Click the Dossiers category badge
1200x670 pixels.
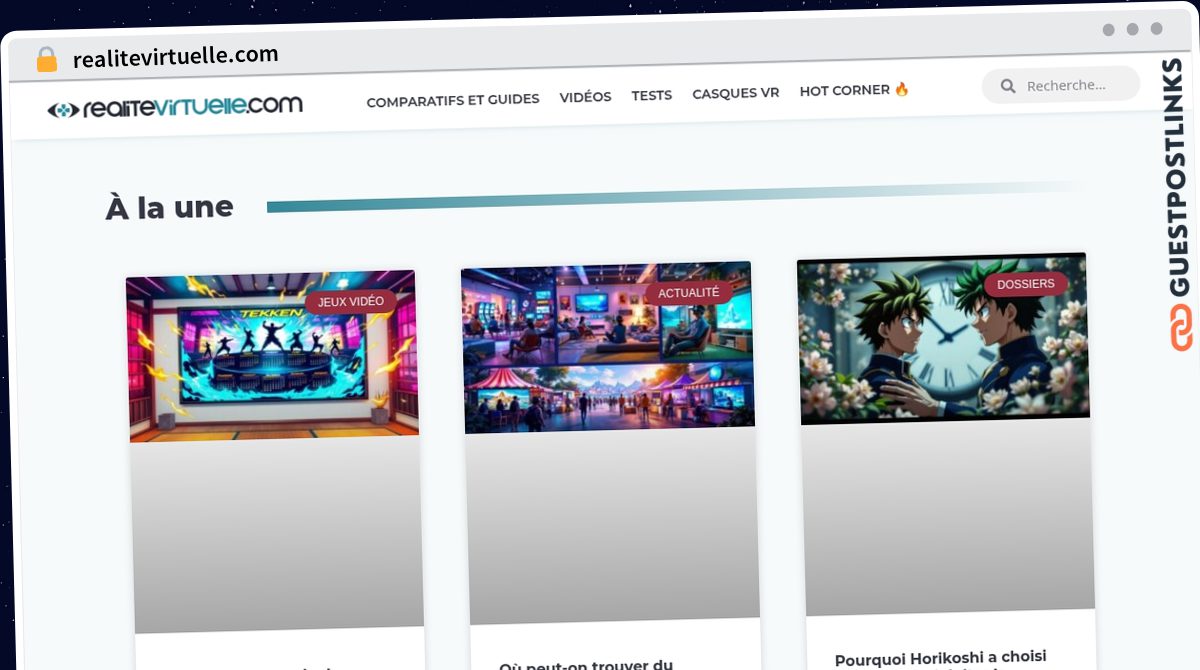[1025, 284]
